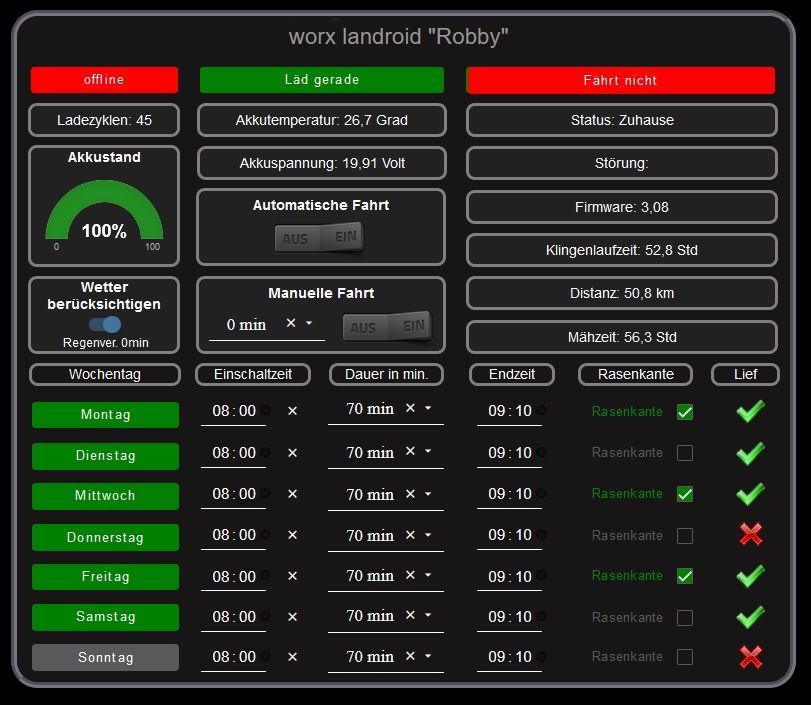Clear the Montag duration value

click(410, 408)
